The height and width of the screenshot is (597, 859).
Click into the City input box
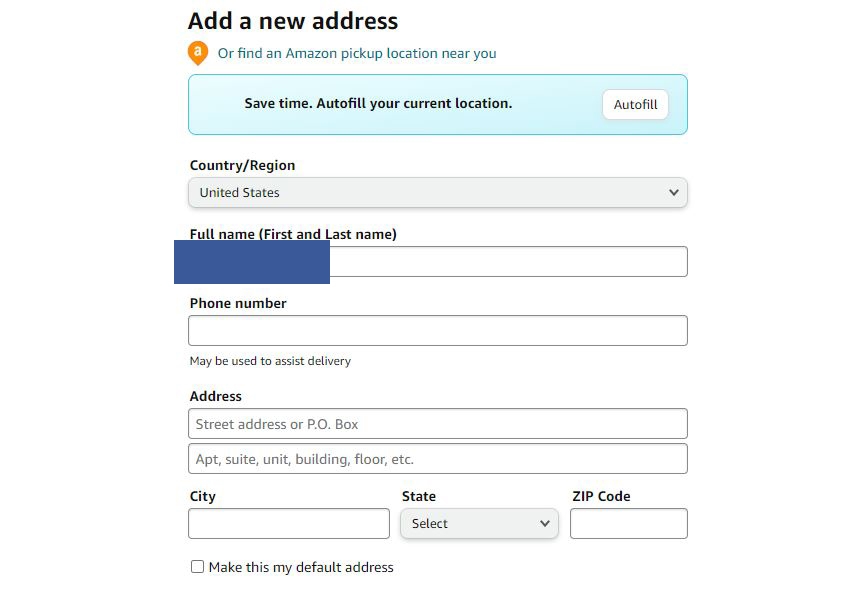(x=288, y=523)
